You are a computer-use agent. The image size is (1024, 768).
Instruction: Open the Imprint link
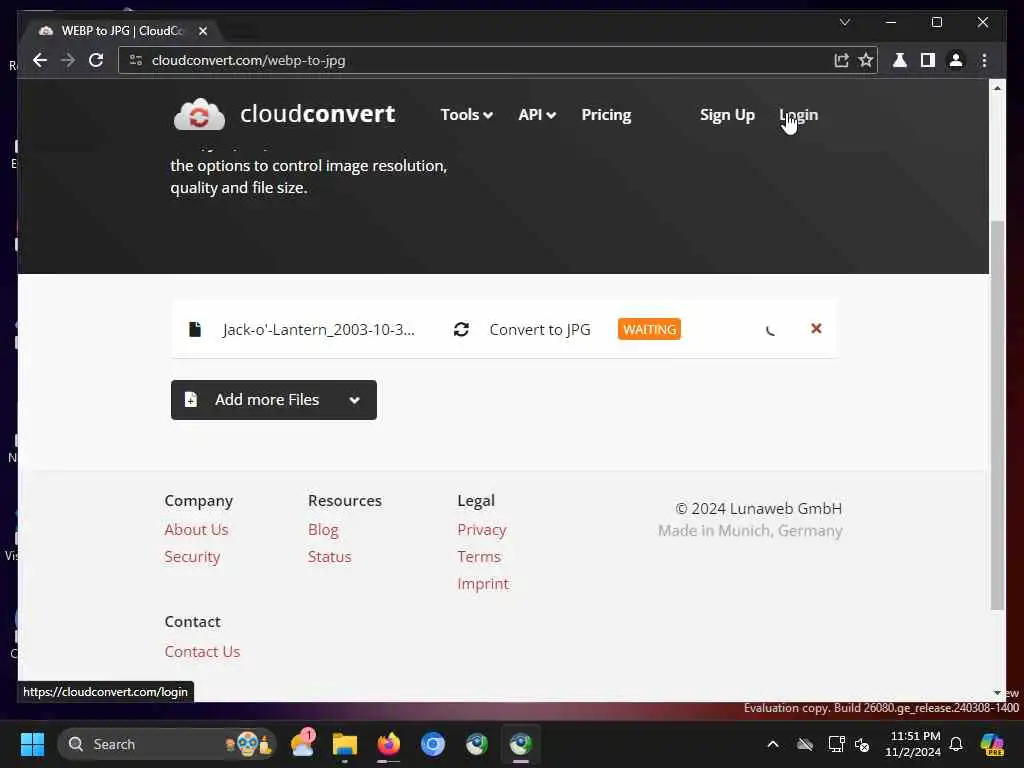483,584
